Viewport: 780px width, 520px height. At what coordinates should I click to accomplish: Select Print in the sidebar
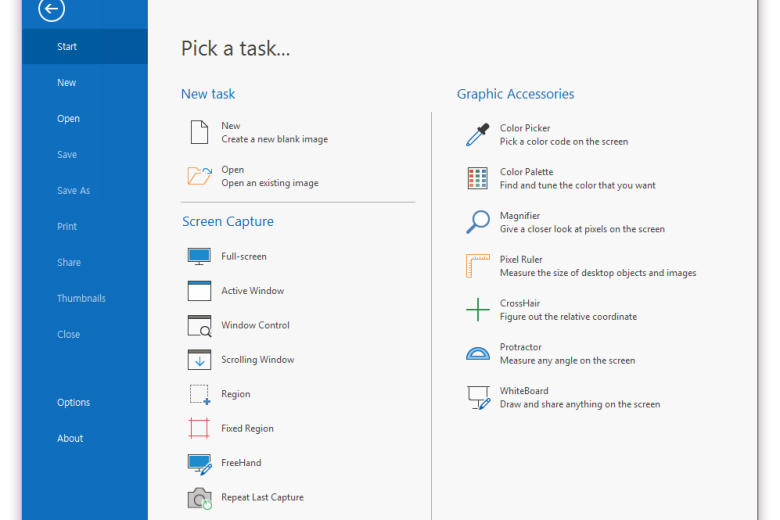pyautogui.click(x=67, y=226)
